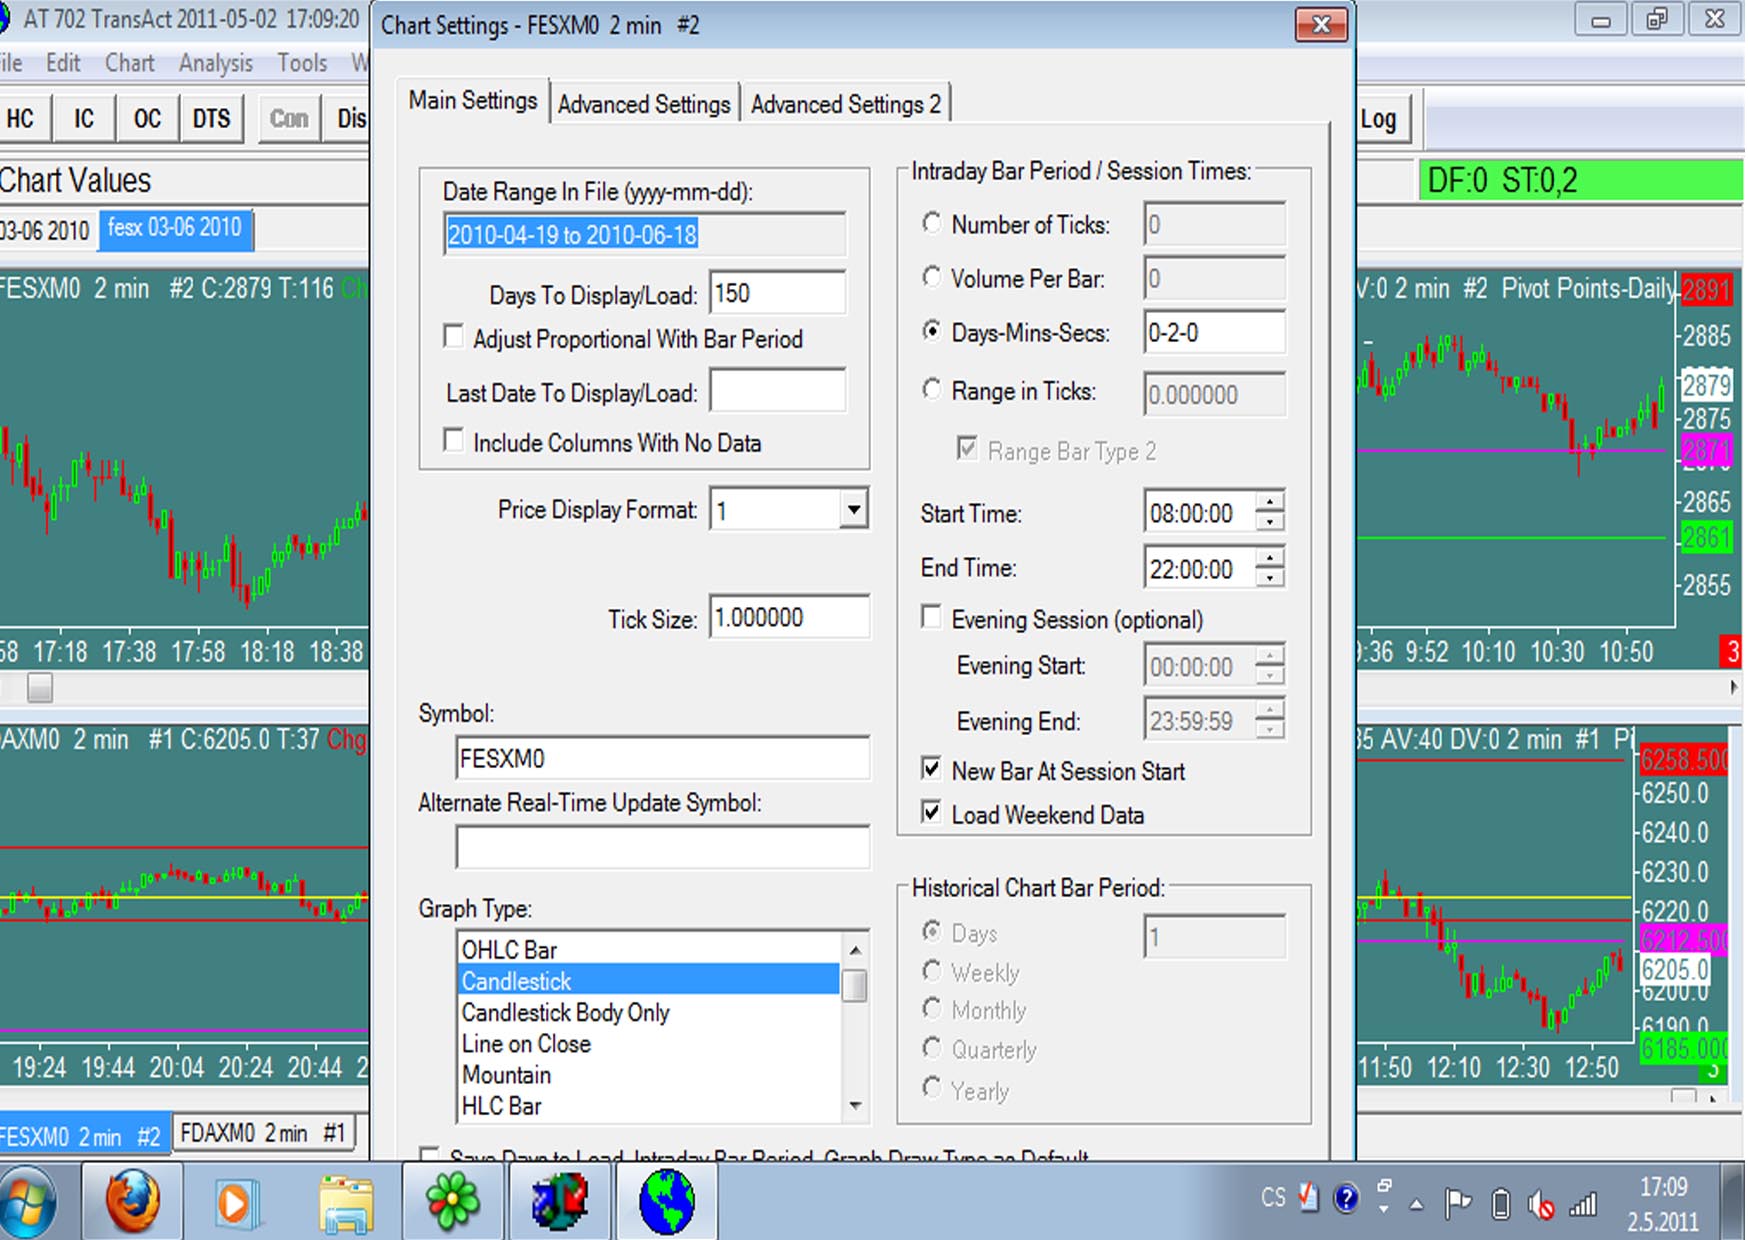Uncheck New Bar At Session Start
1748x1240 pixels.
(931, 769)
